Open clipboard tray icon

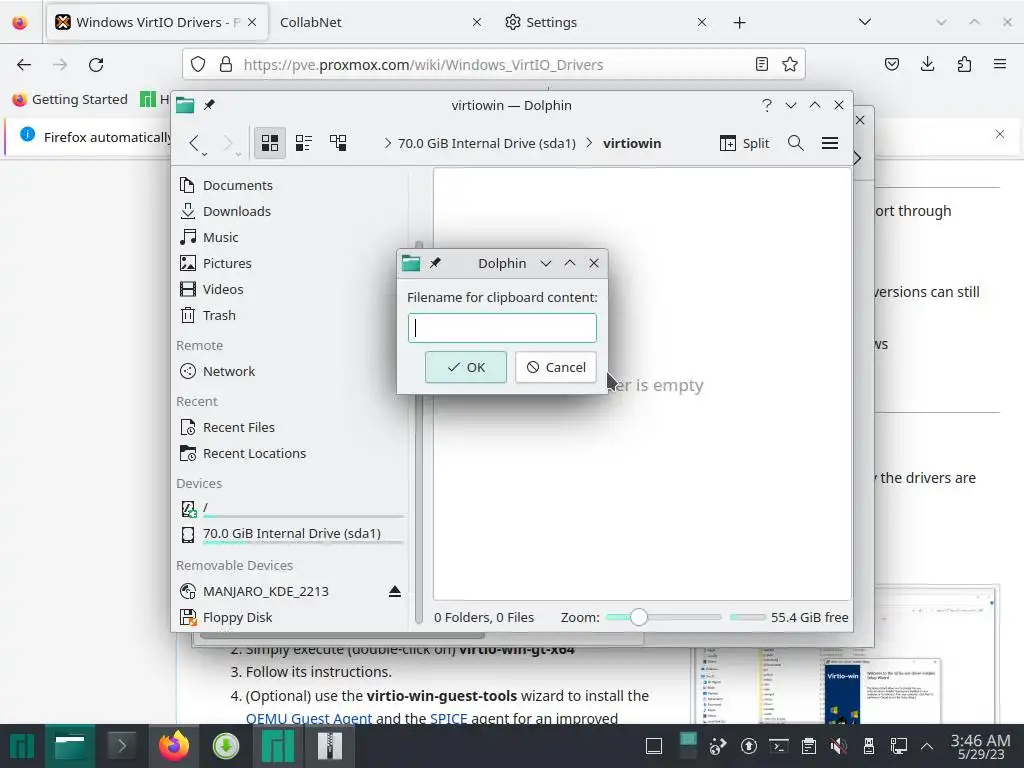coord(808,746)
